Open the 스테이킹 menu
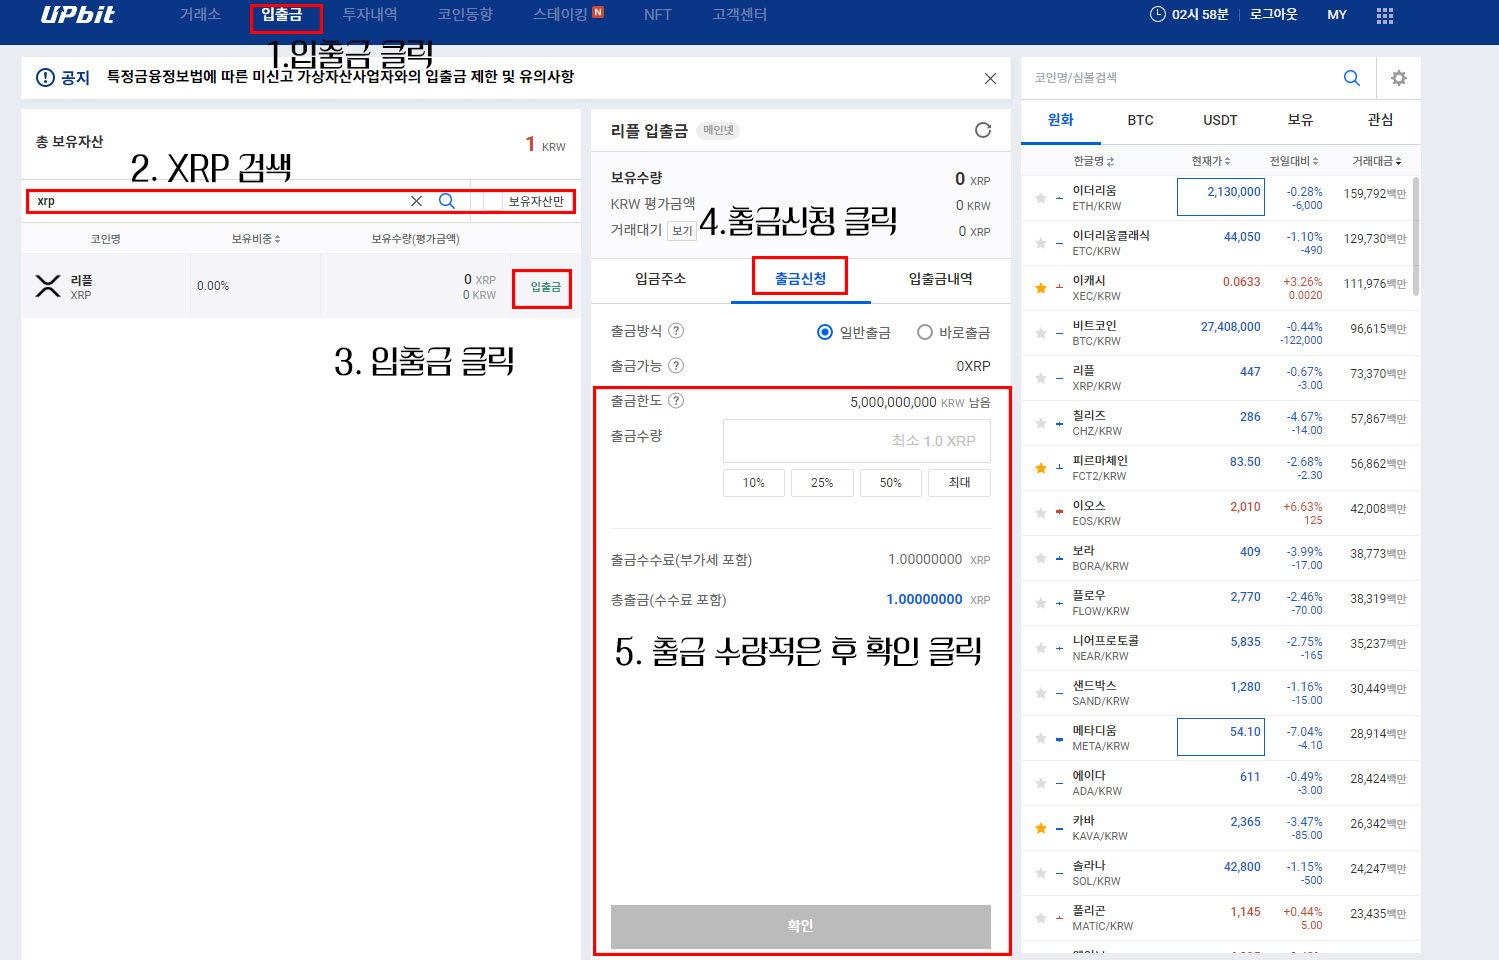The height and width of the screenshot is (960, 1499). (561, 15)
